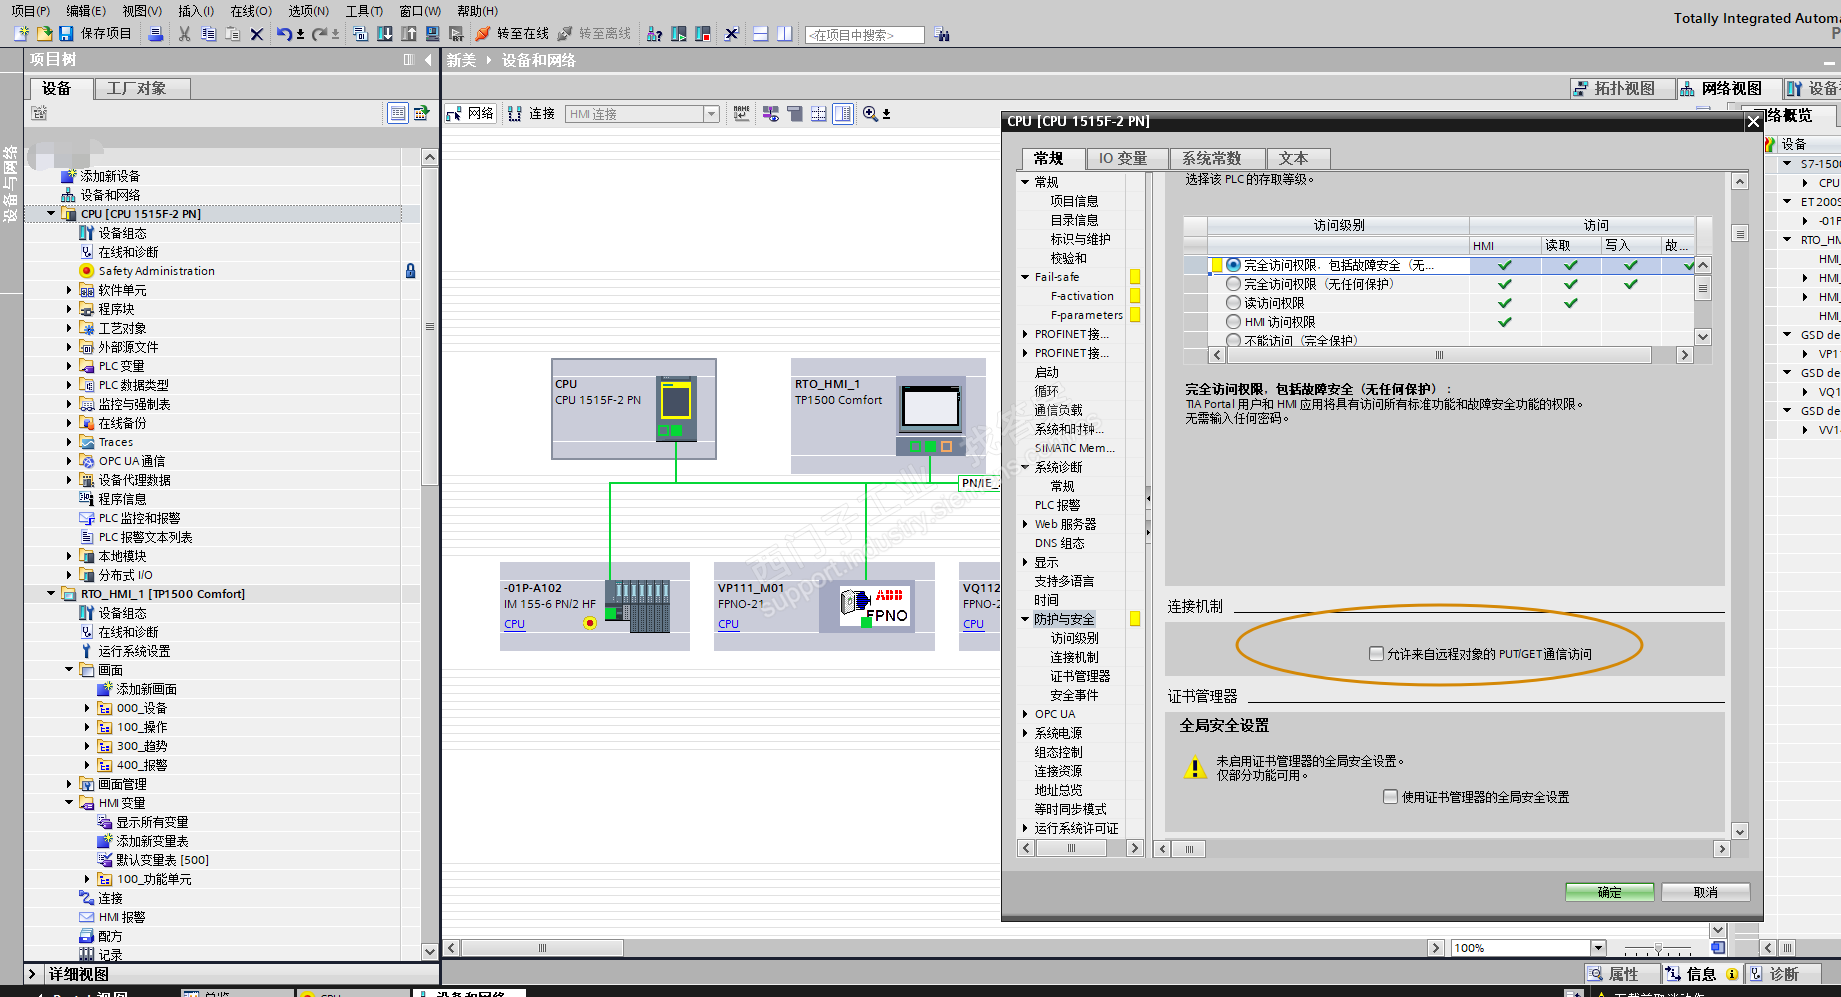This screenshot has height=997, width=1841.
Task: Click the stop CPU icon
Action: (703, 33)
